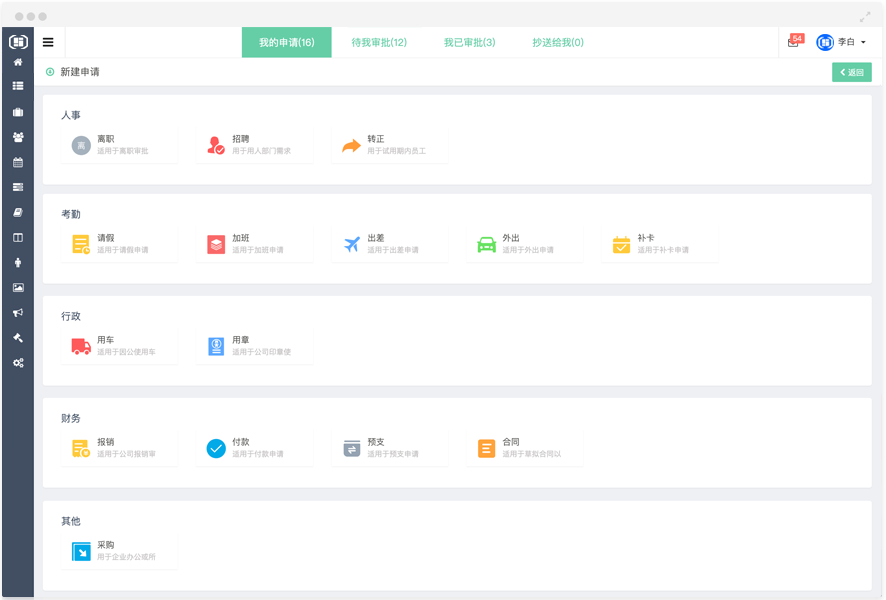The height and width of the screenshot is (600, 886).
Task: Open the megaphone announcements sidebar icon
Action: click(17, 312)
